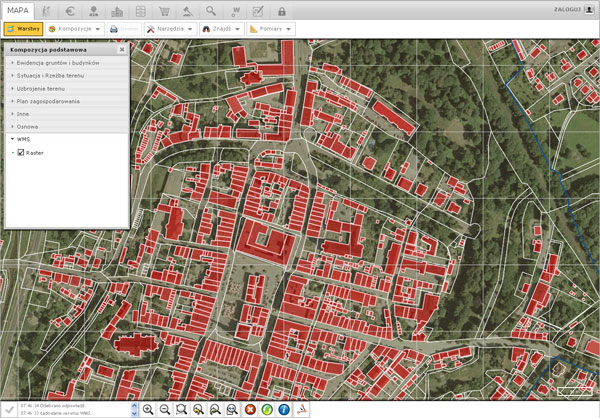Click the status log down arrow

tap(134, 413)
